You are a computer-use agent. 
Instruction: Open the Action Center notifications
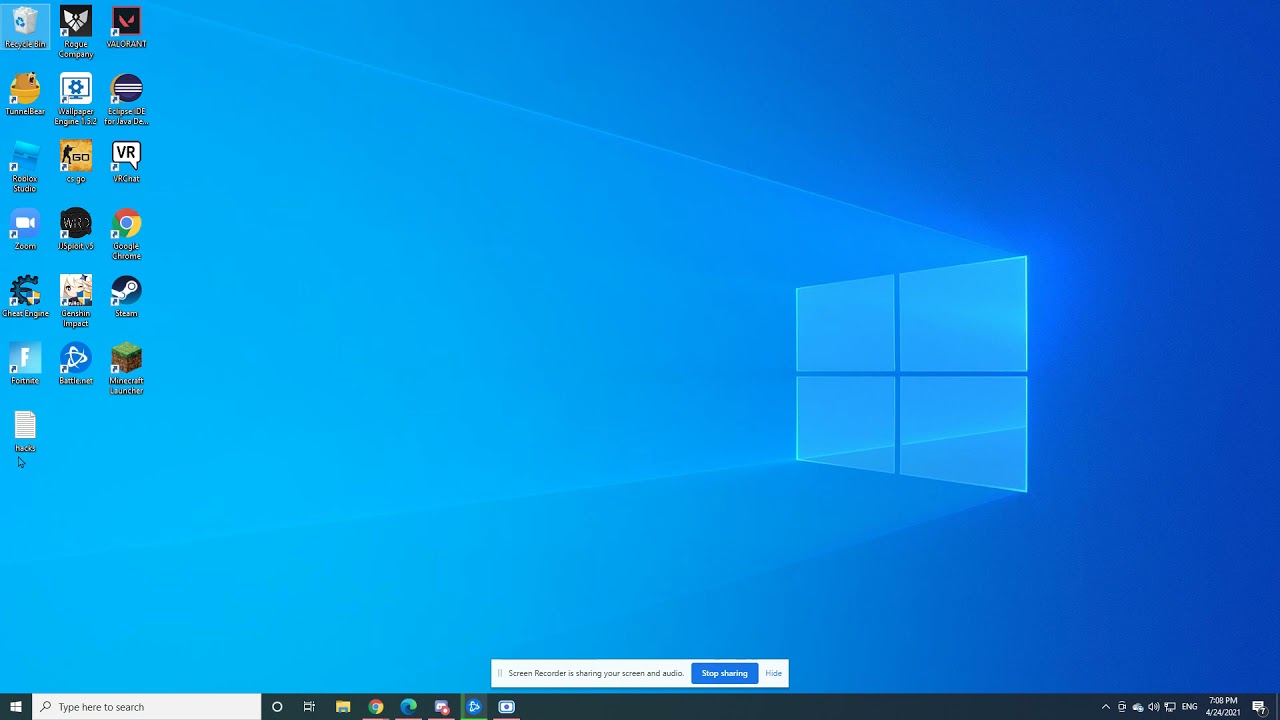pyautogui.click(x=1260, y=707)
